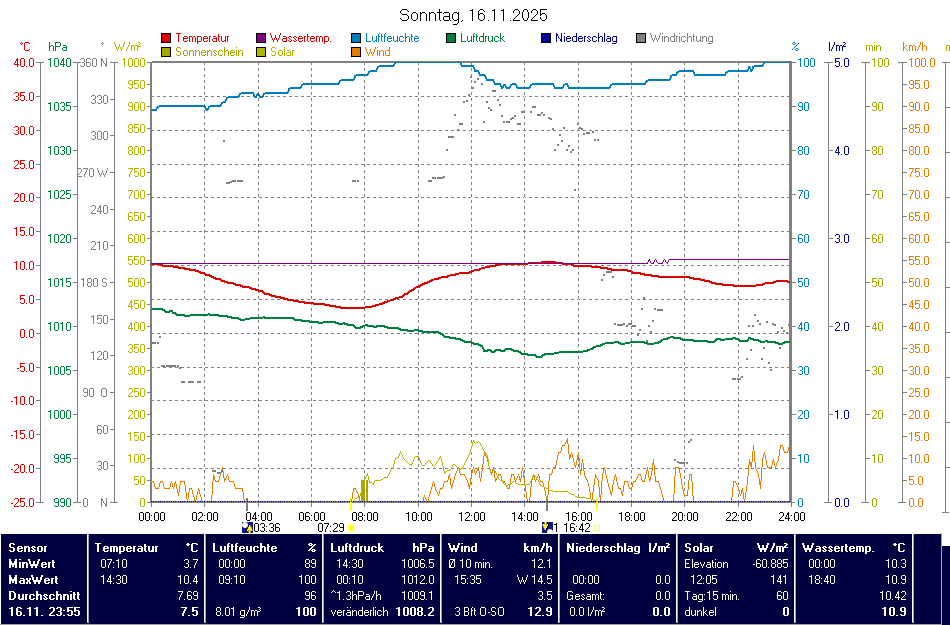Click the blue Luftfeuchte legend square
This screenshot has height=625, width=950.
click(356, 39)
